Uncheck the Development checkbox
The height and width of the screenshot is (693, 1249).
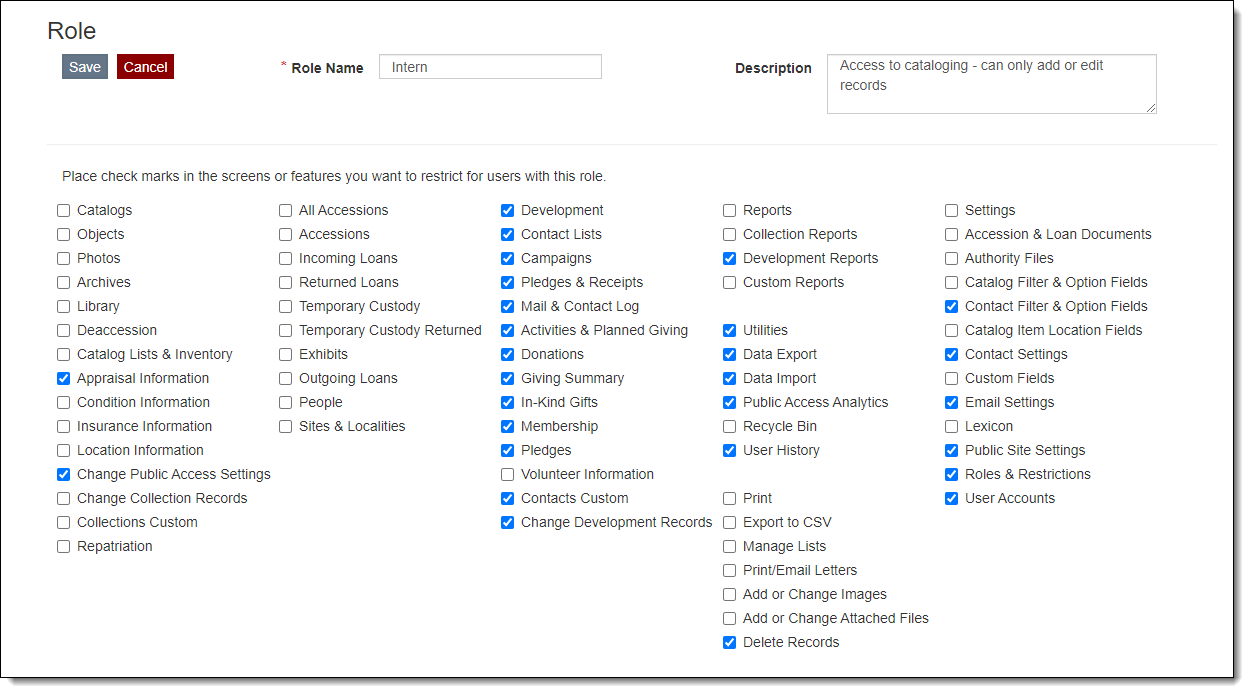[507, 210]
